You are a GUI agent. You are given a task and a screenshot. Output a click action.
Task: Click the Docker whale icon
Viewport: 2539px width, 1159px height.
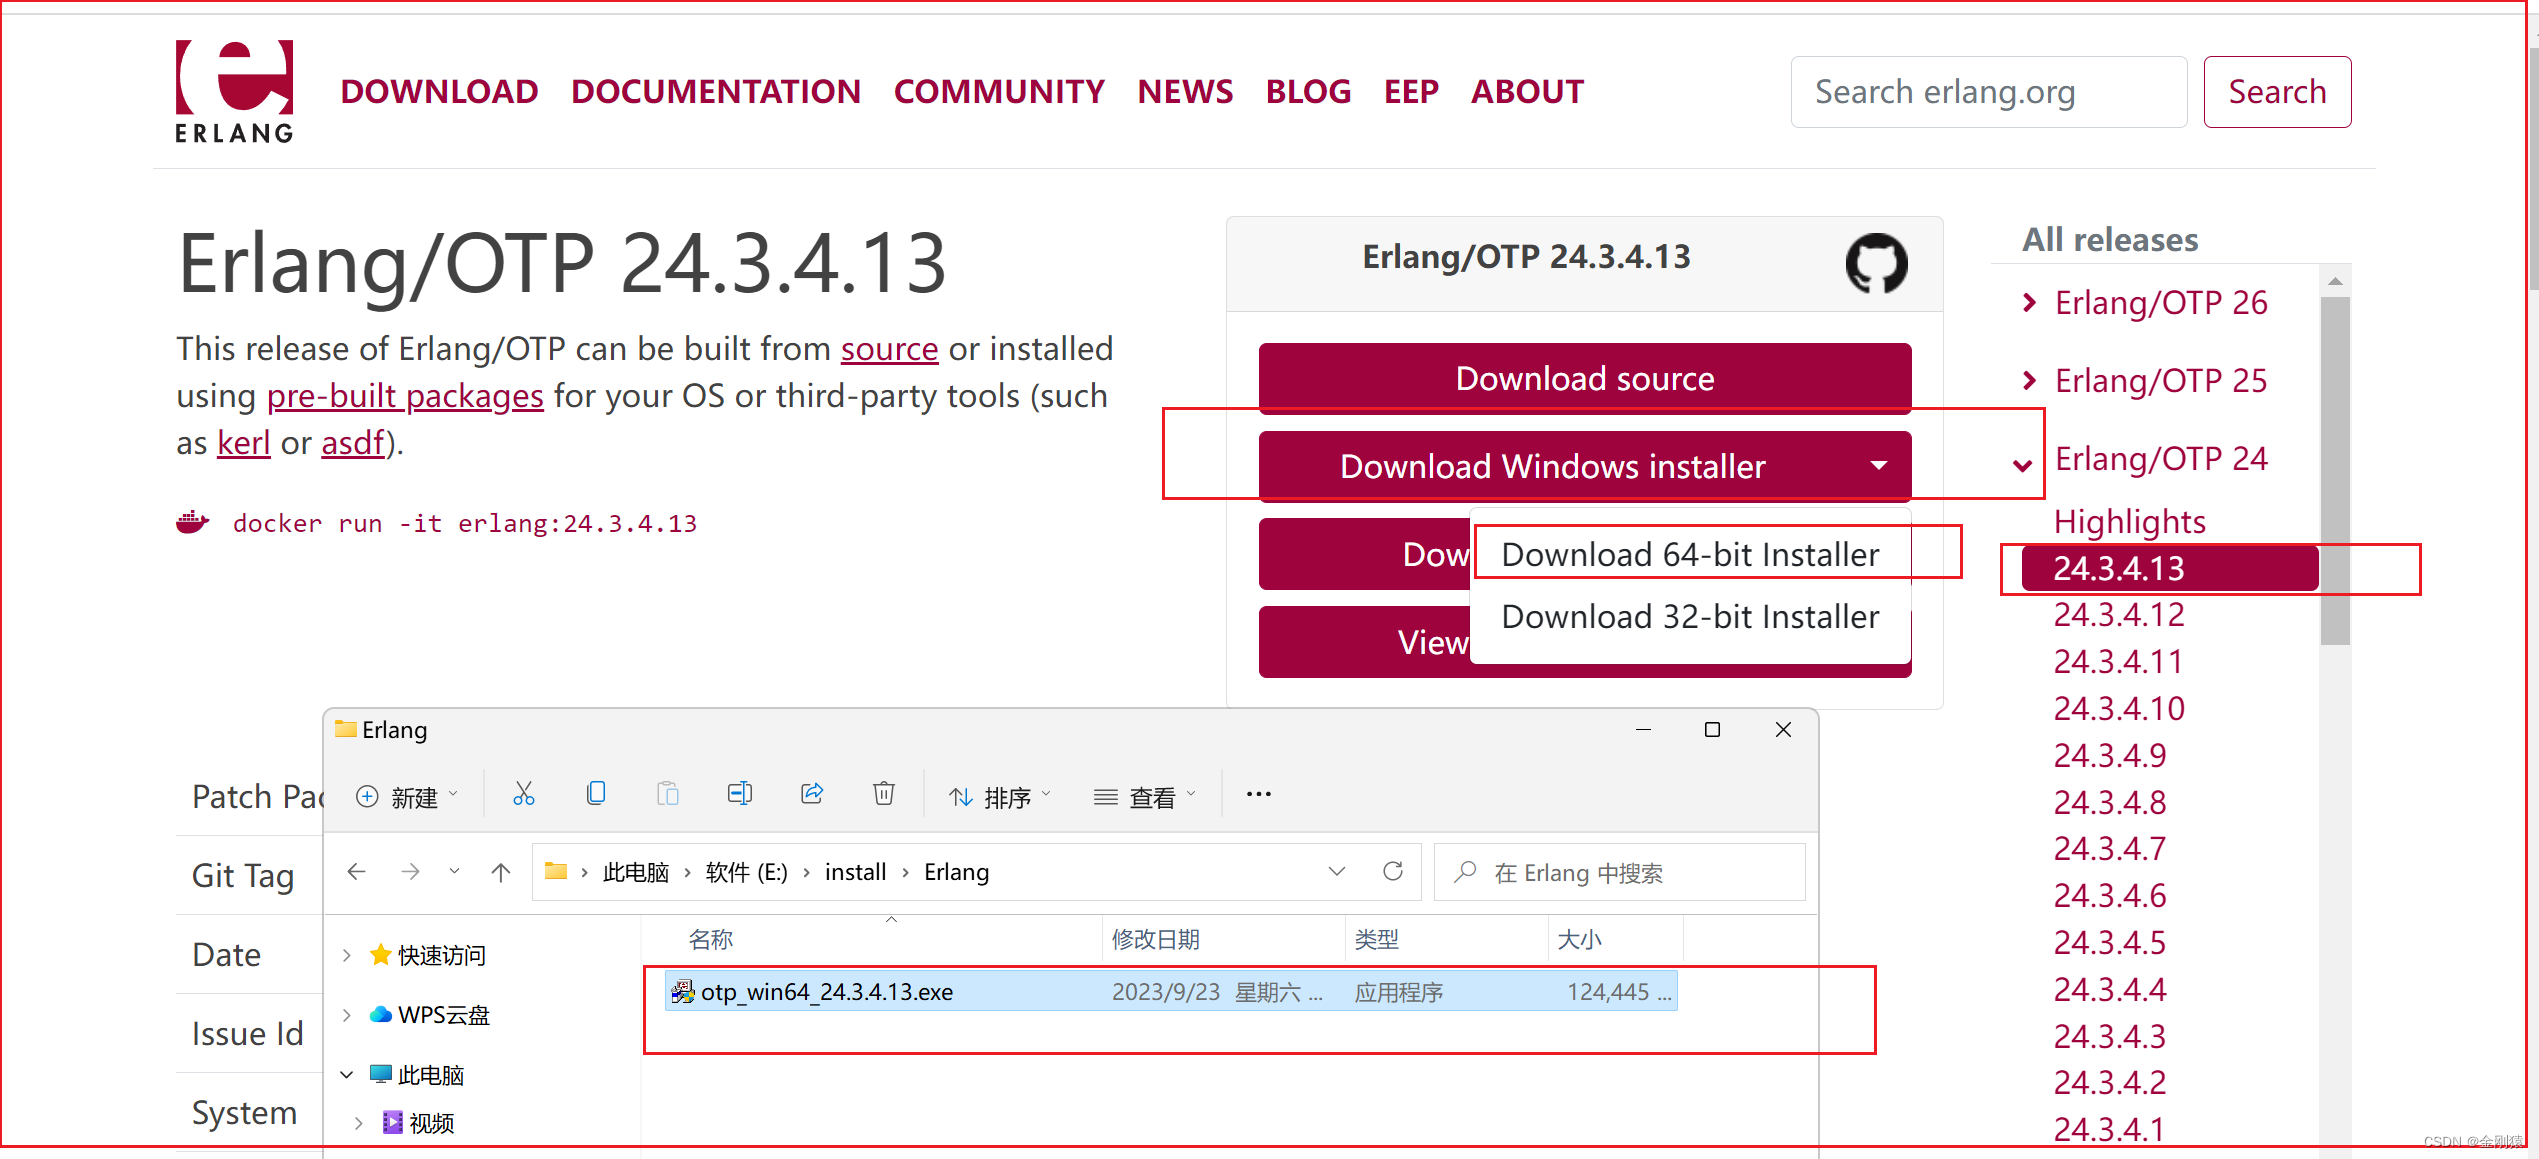192,522
